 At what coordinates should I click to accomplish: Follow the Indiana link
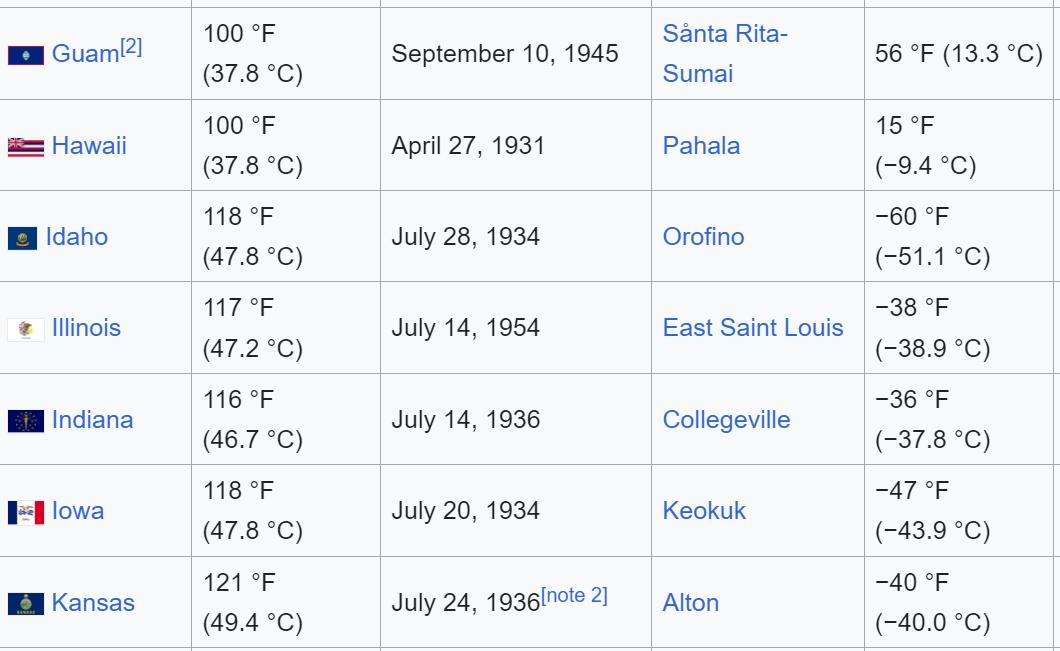click(93, 419)
